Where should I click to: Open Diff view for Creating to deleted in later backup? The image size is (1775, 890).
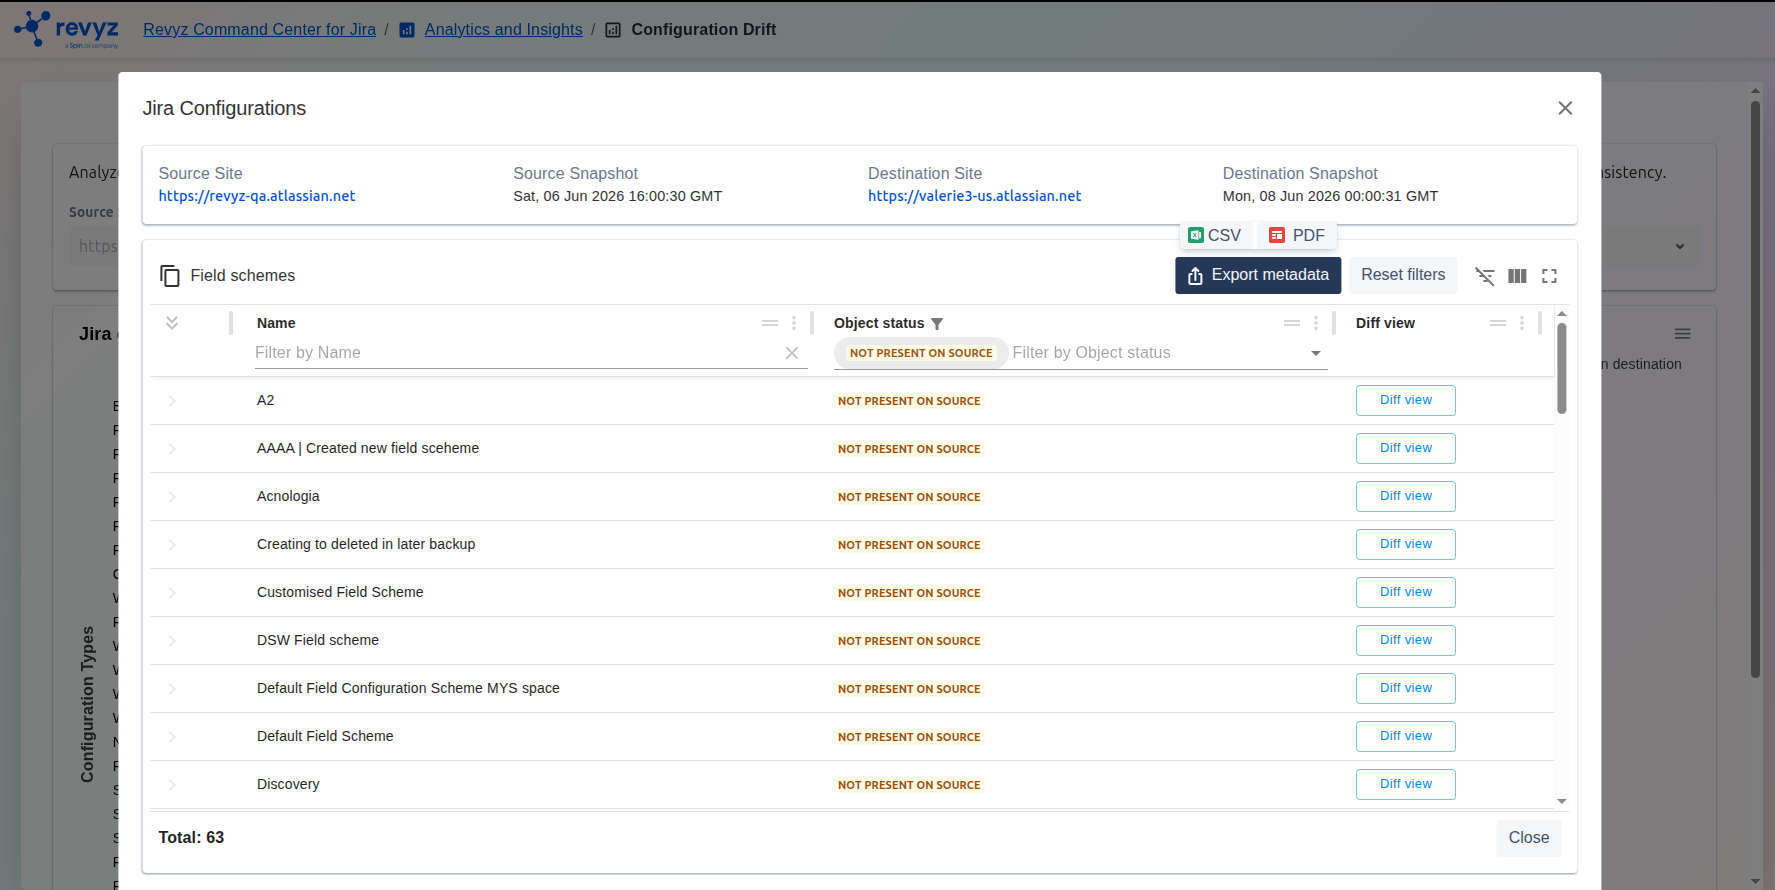click(x=1405, y=544)
